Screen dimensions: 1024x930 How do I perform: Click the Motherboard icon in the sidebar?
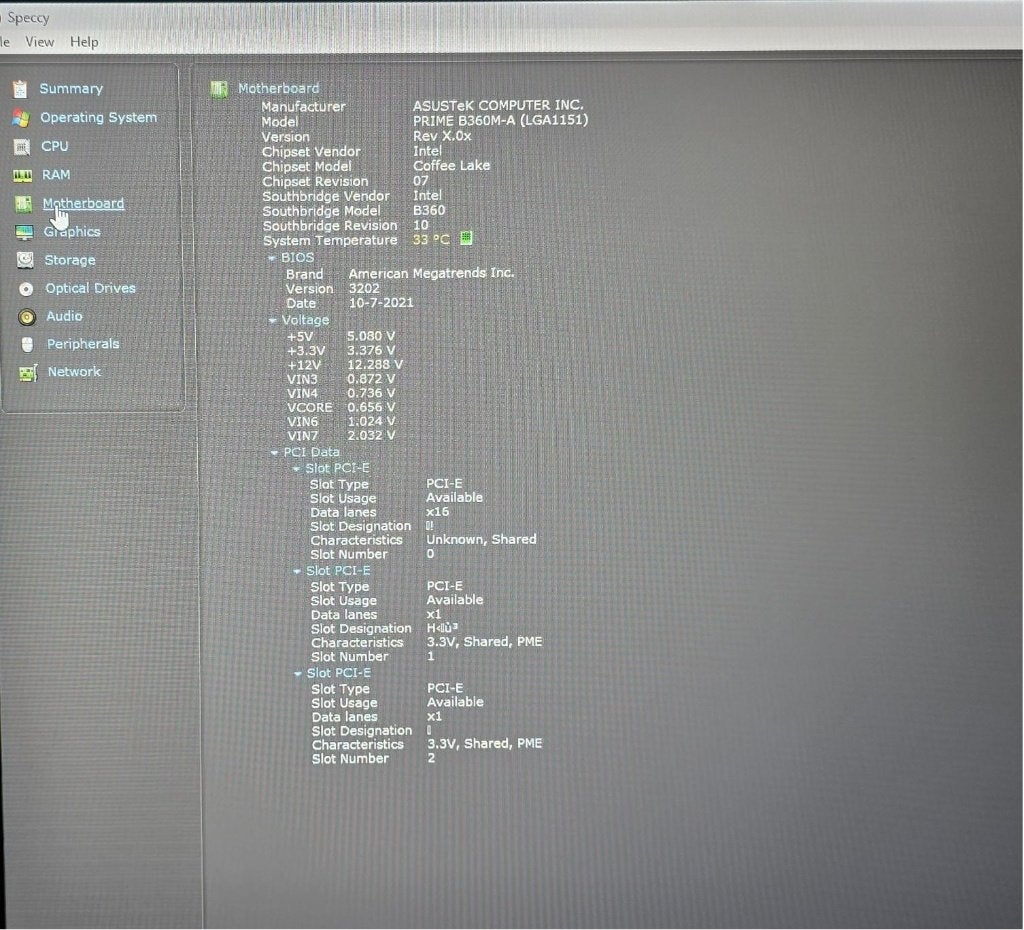24,204
